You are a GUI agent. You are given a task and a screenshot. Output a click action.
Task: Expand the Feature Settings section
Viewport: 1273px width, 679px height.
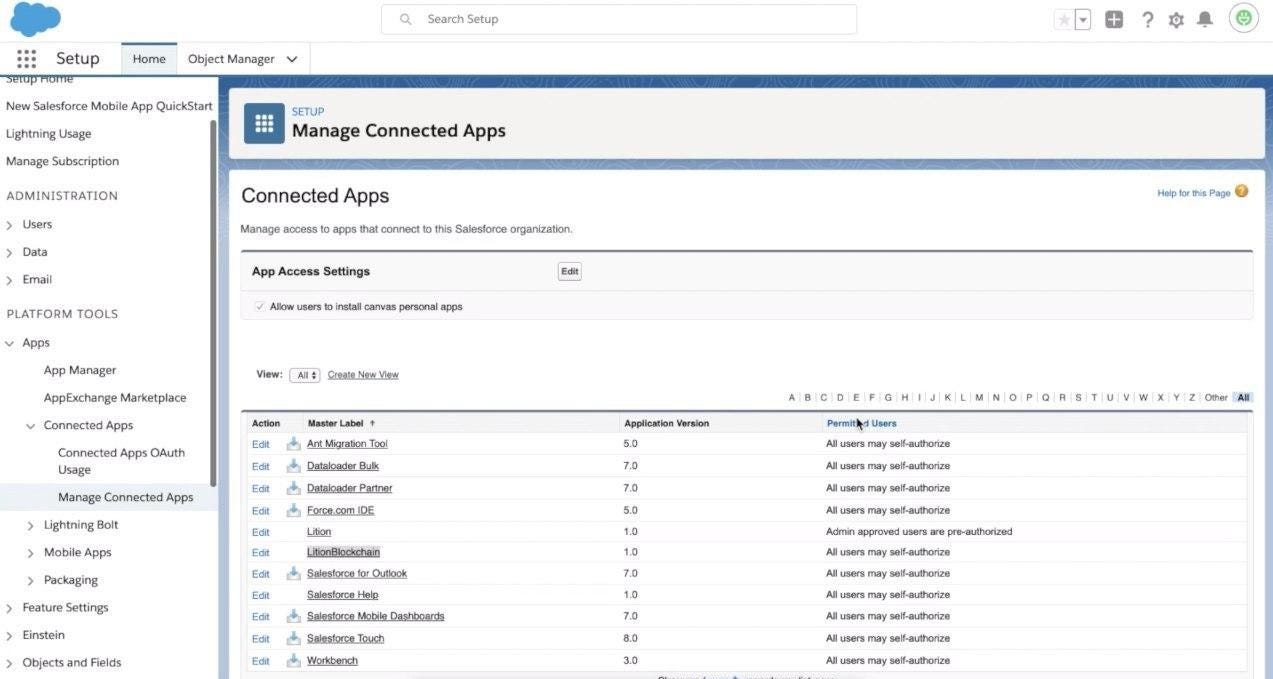tap(10, 608)
